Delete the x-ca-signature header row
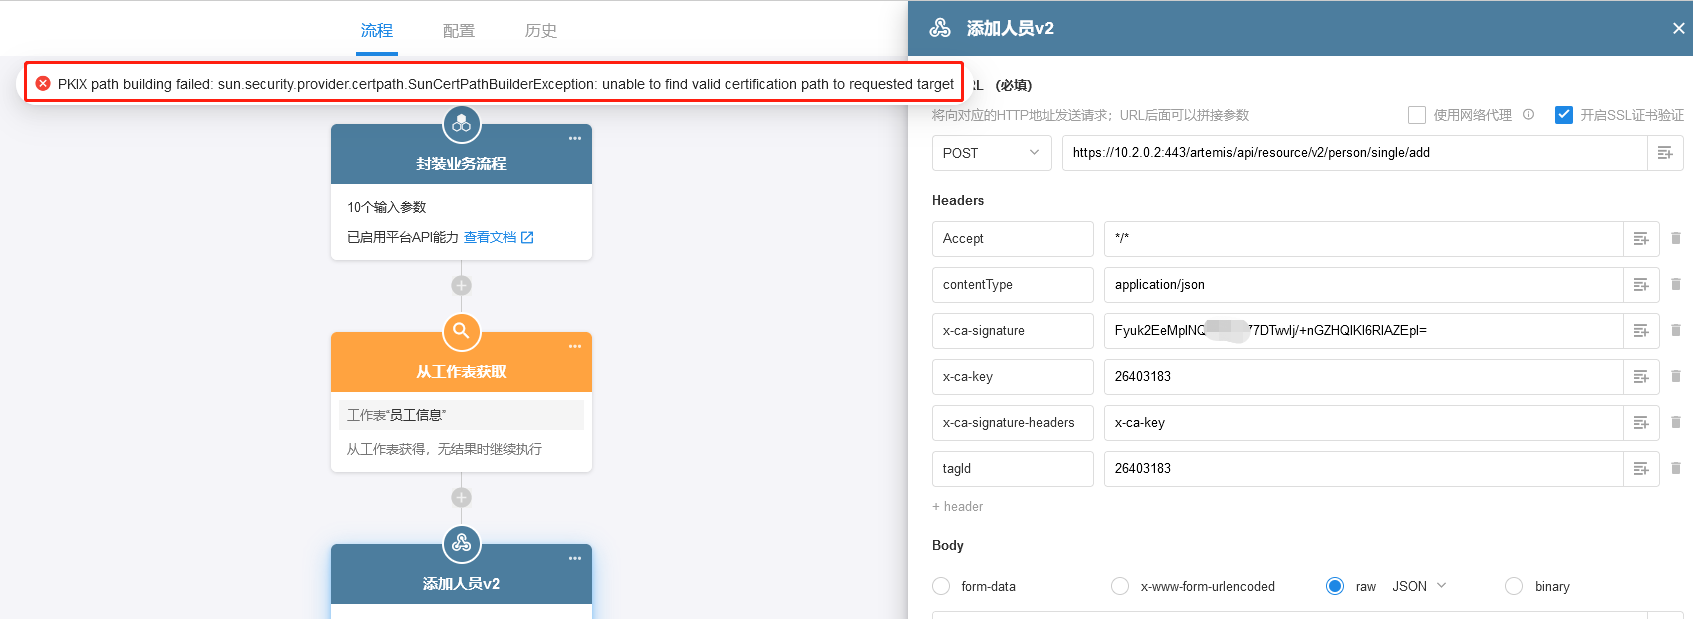This screenshot has height=619, width=1693. click(x=1676, y=330)
